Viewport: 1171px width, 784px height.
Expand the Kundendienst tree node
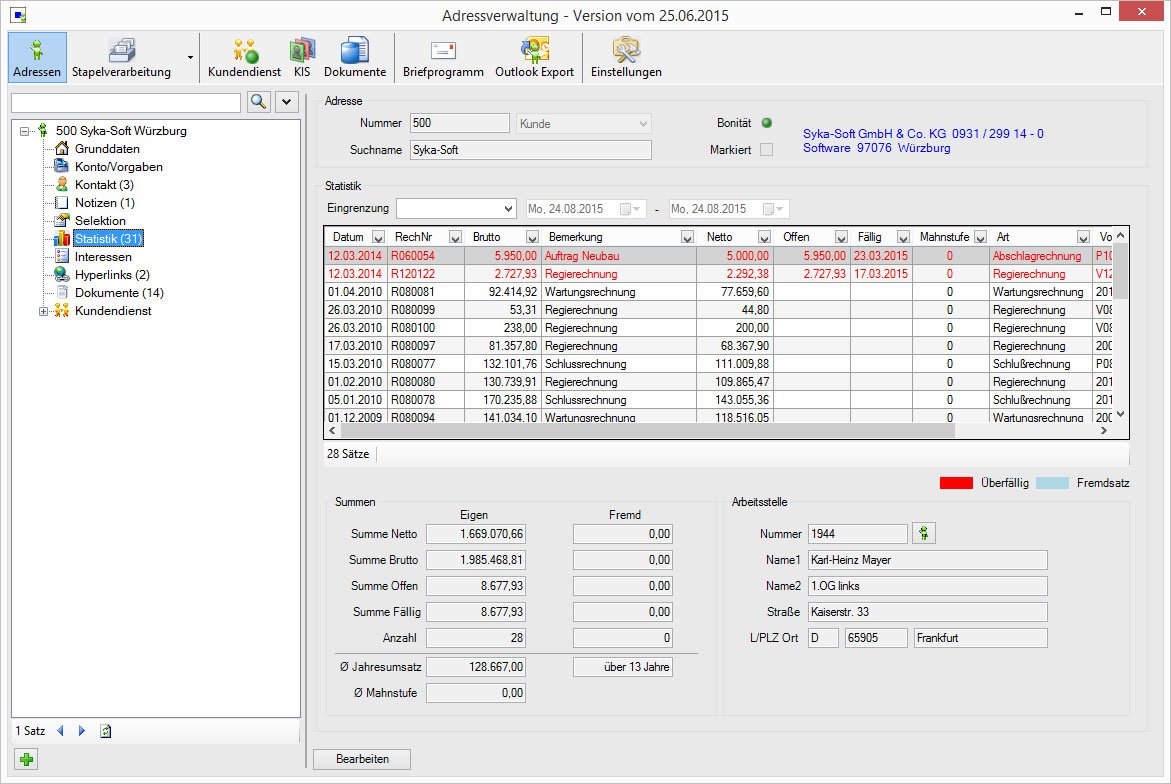coord(43,311)
